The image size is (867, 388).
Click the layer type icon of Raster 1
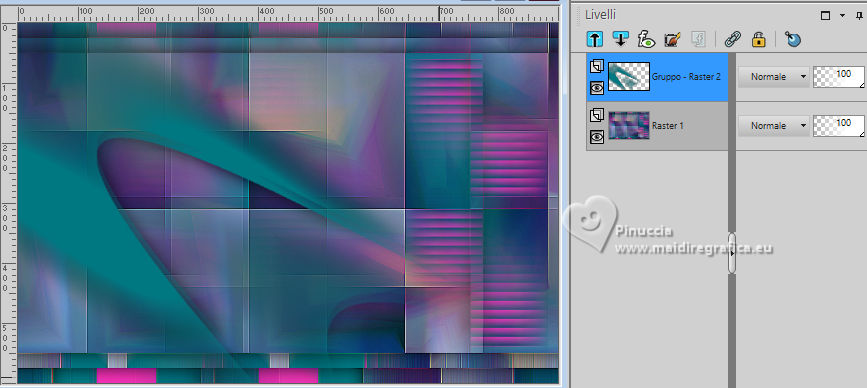pyautogui.click(x=597, y=116)
